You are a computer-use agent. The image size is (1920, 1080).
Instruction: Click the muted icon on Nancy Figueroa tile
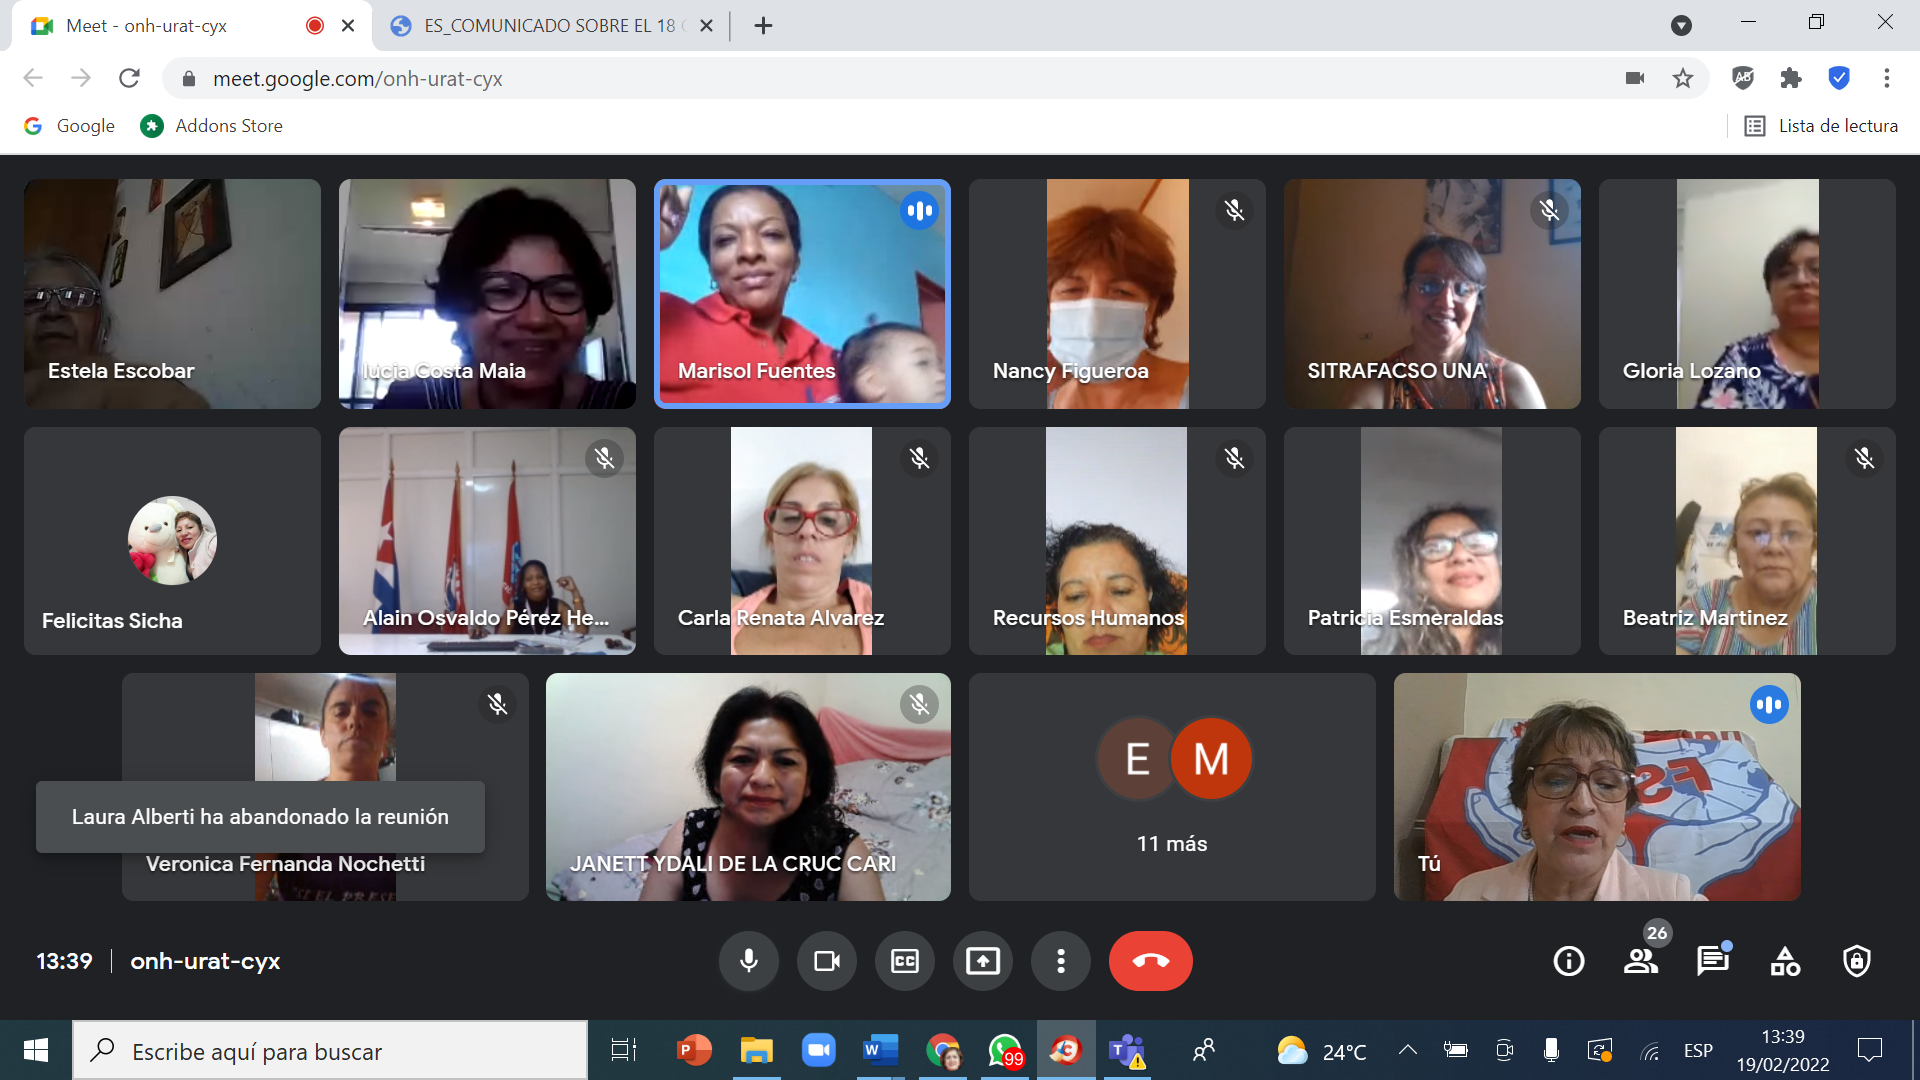coord(1234,210)
